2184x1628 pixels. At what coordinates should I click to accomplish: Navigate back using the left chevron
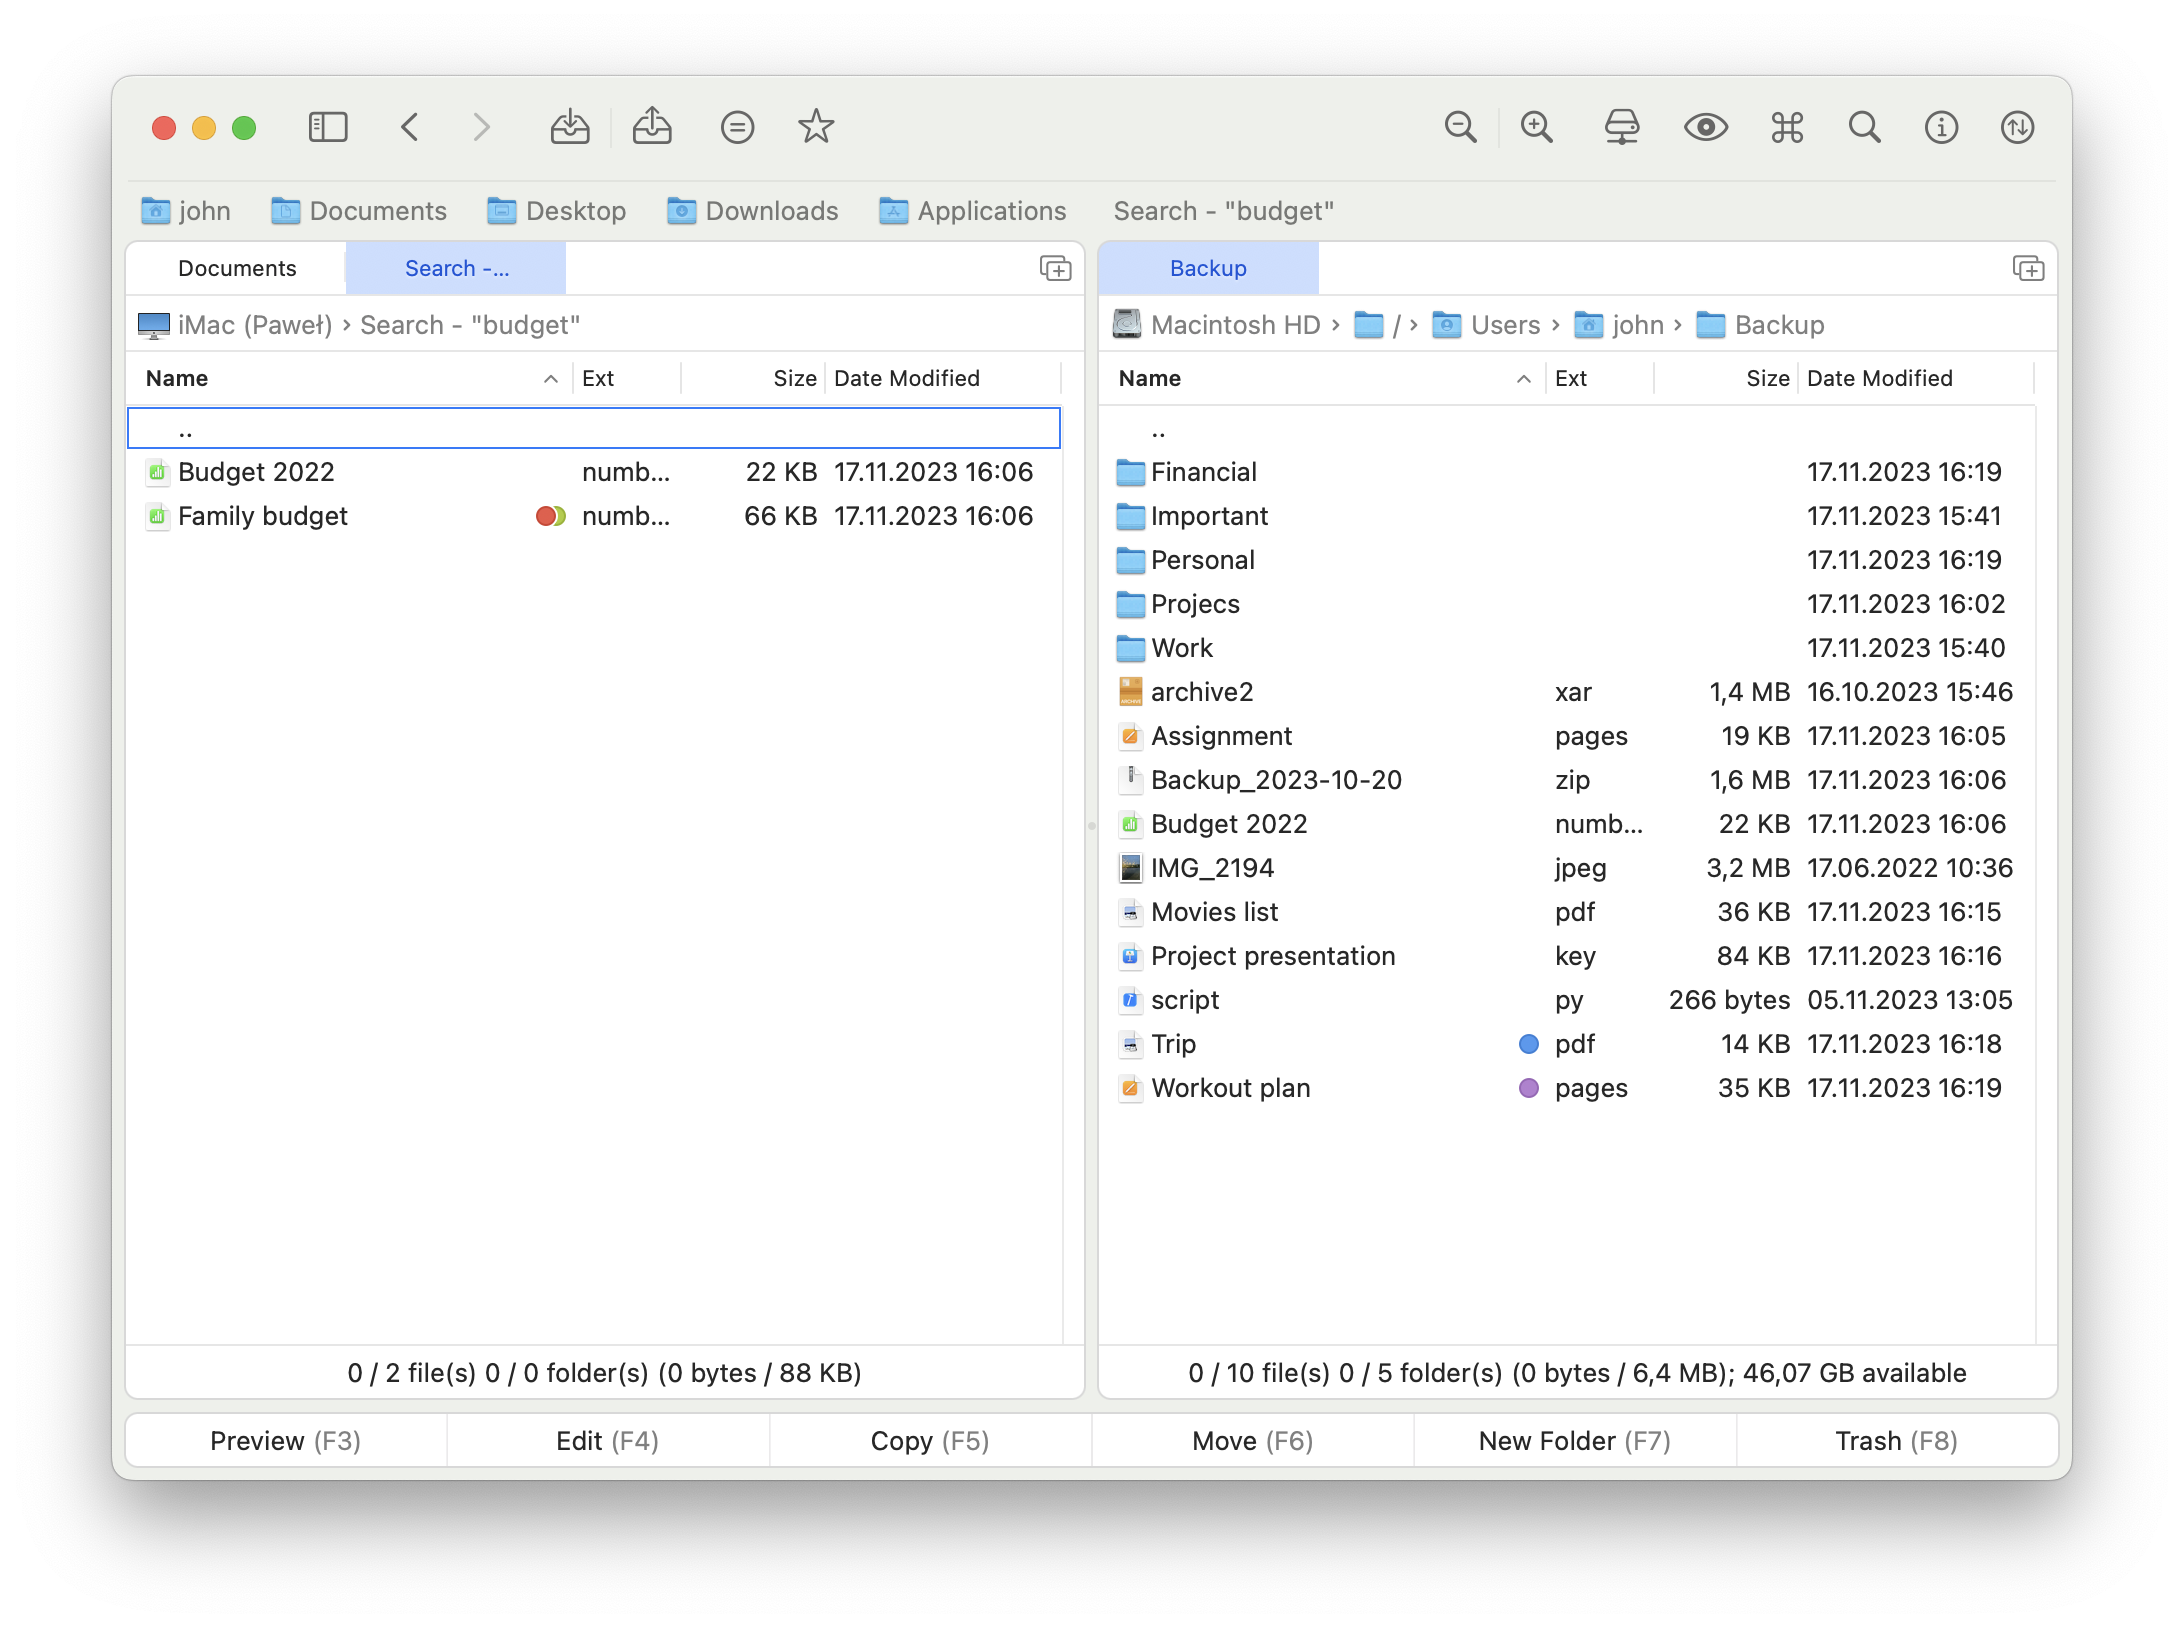(409, 127)
